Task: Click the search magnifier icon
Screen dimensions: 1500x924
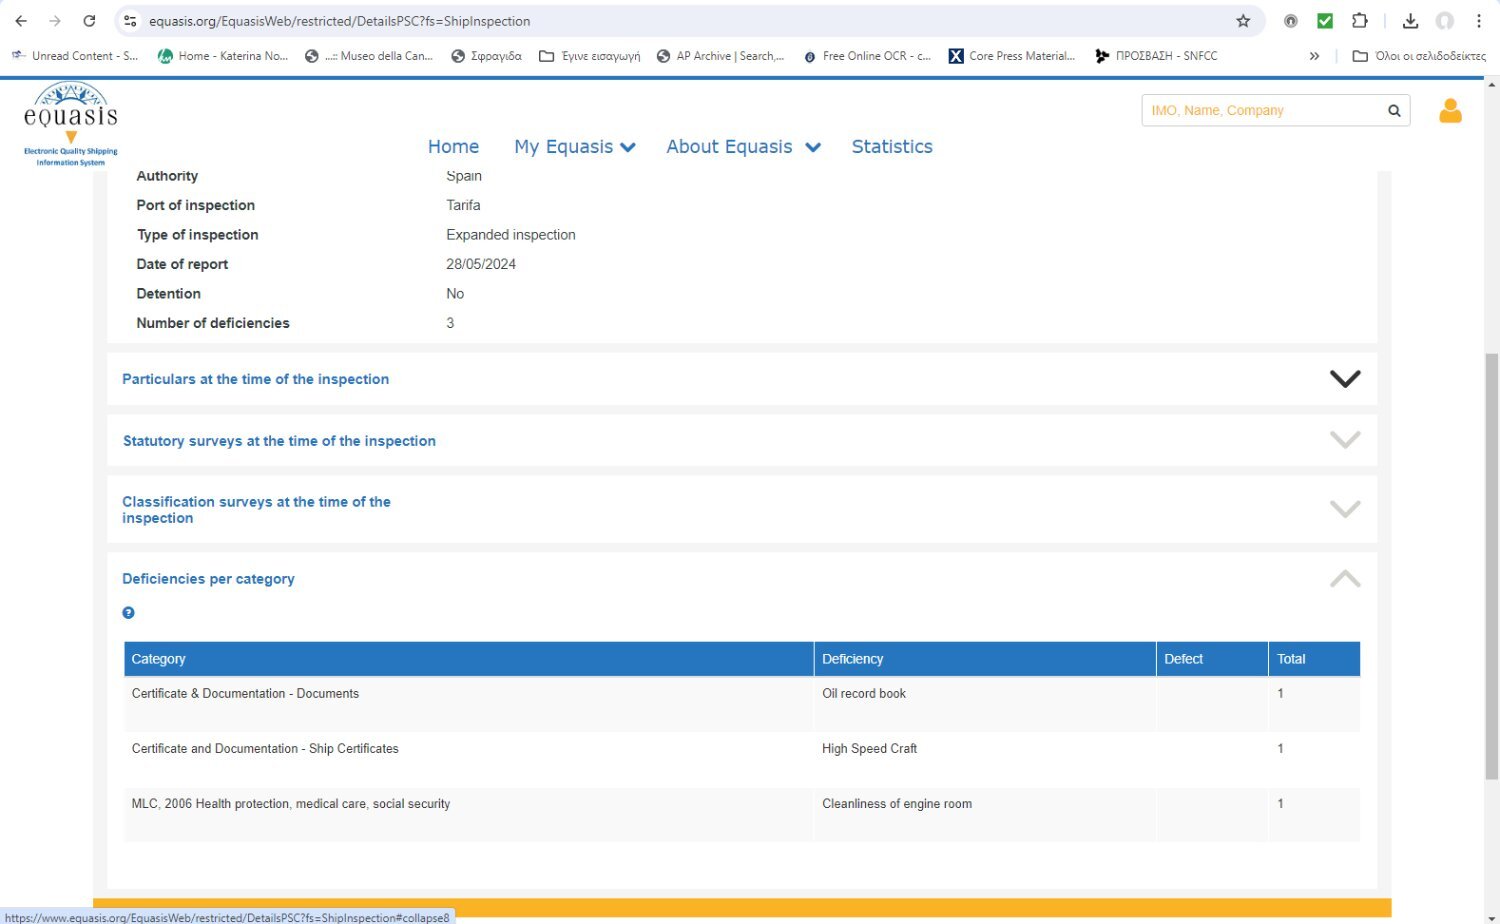Action: pyautogui.click(x=1393, y=111)
